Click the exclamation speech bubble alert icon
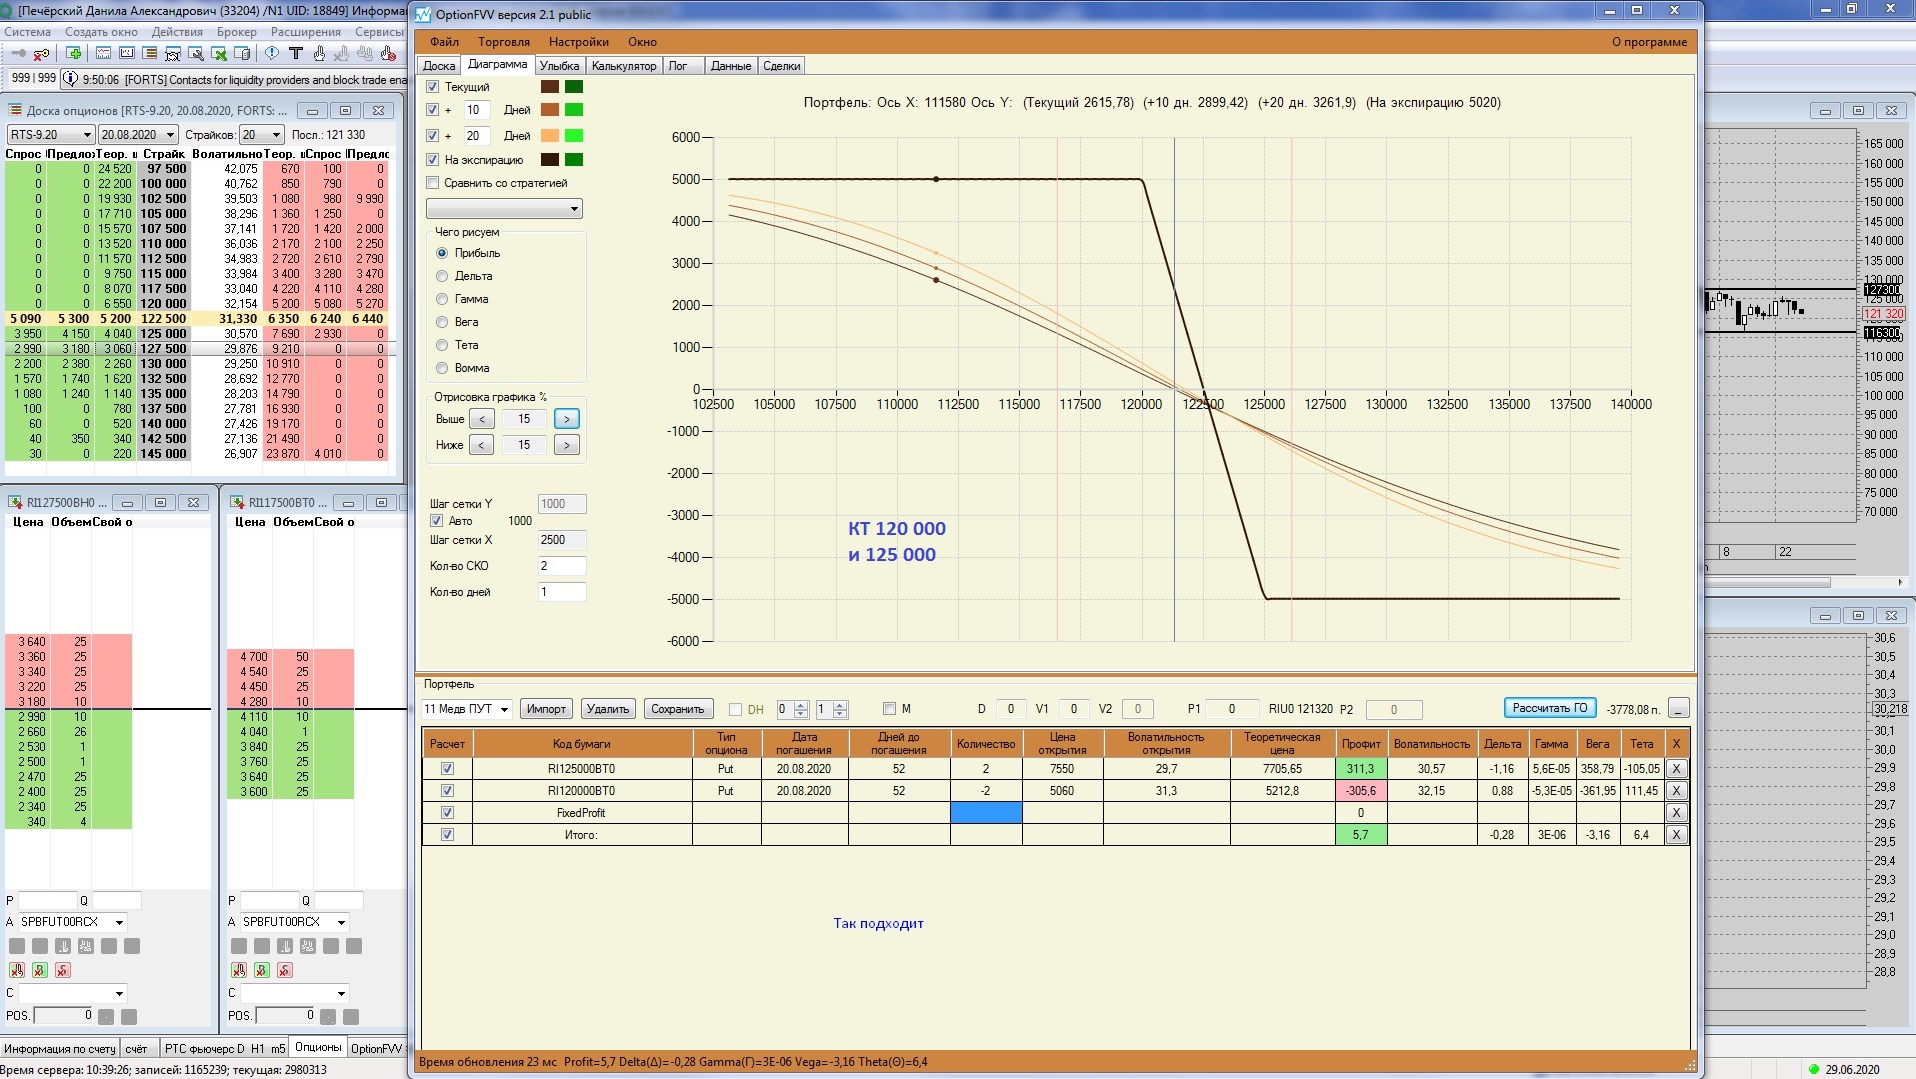This screenshot has height=1079, width=1916. 272,54
